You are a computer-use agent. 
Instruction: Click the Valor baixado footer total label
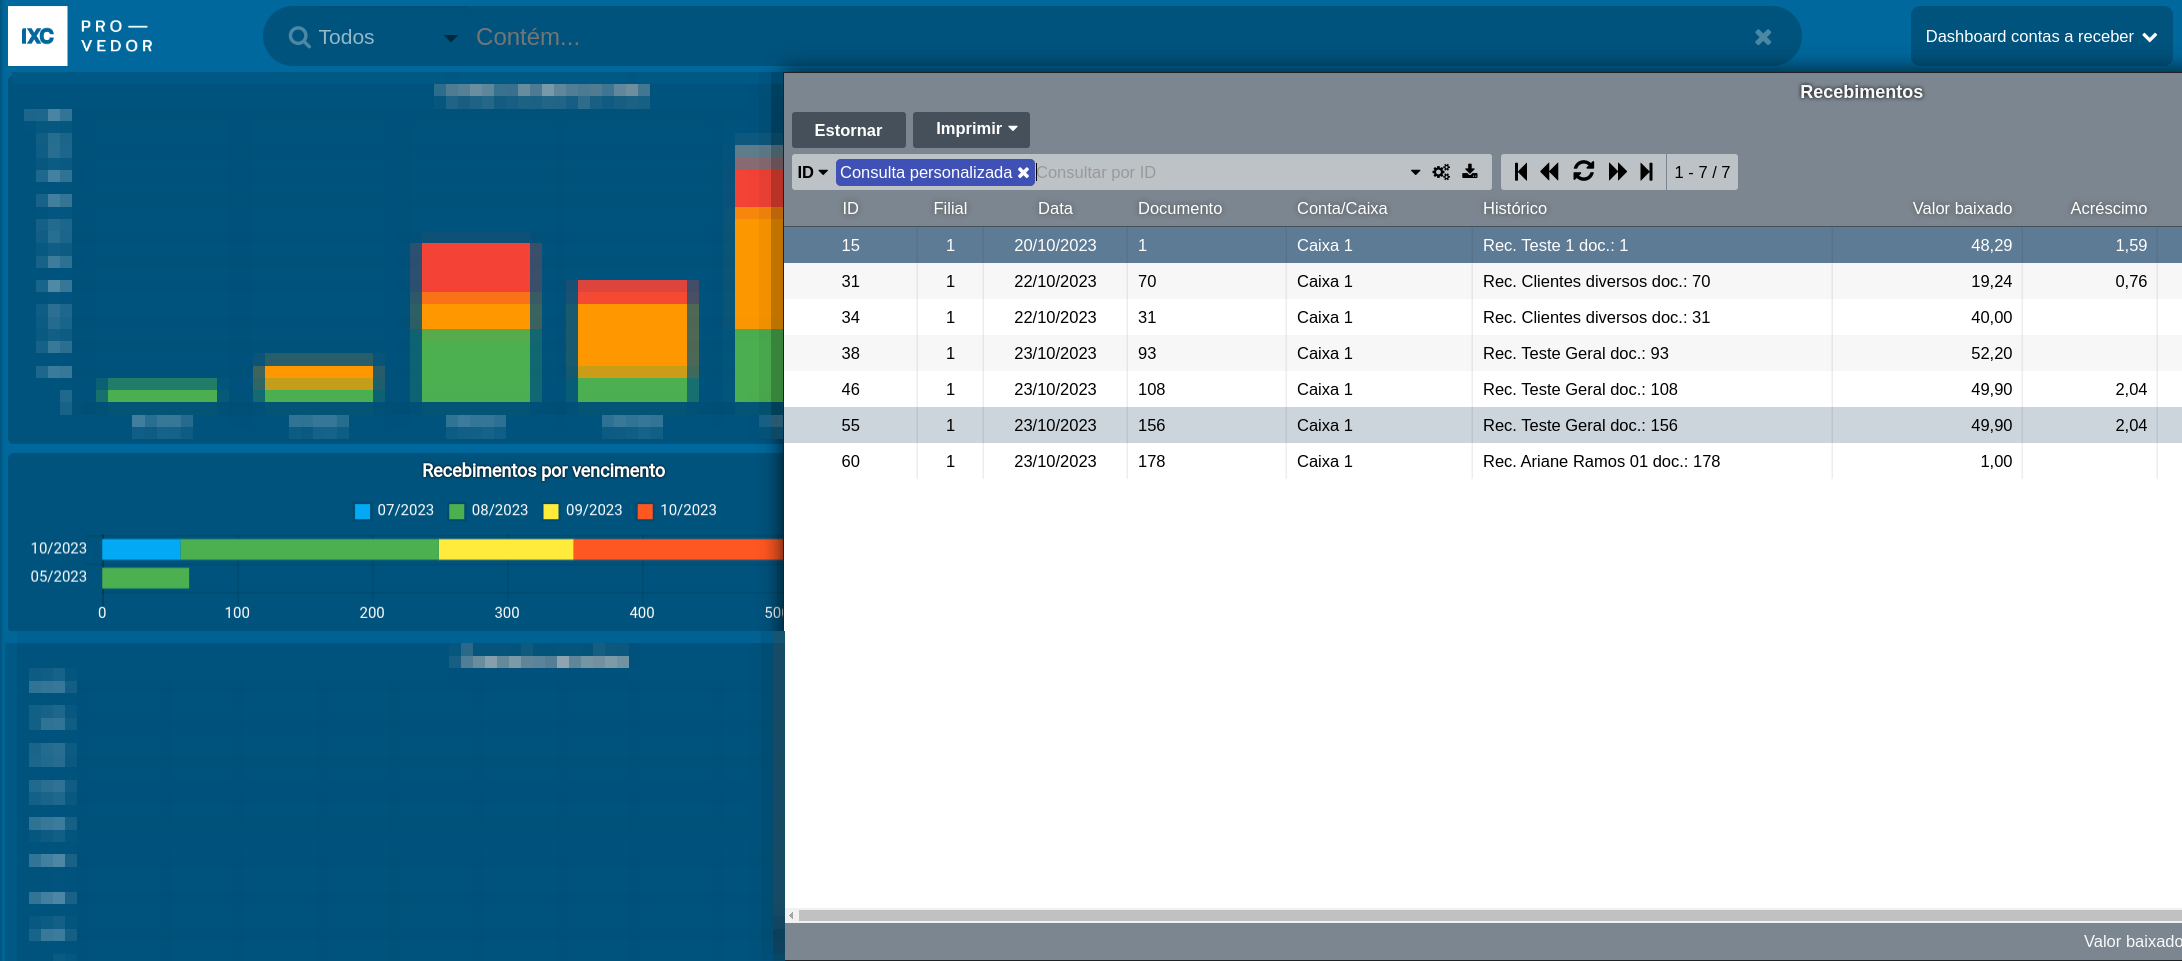(2132, 941)
